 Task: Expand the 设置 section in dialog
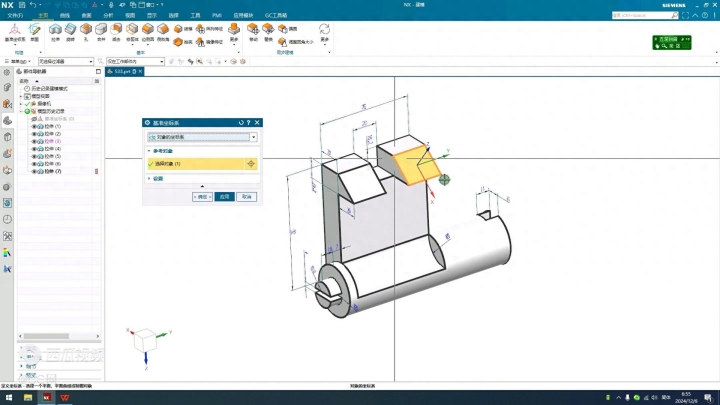tap(149, 179)
